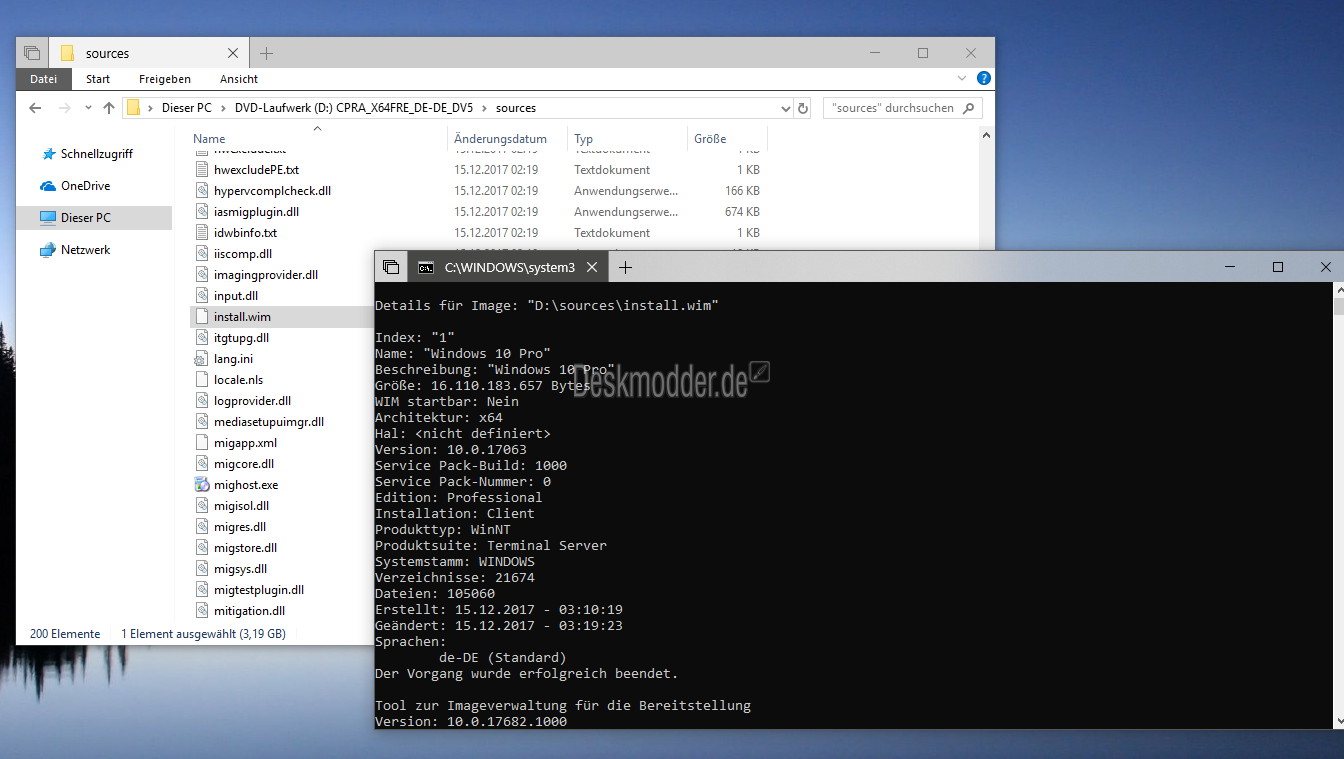
Task: Open the Datei menu tab
Action: coord(43,79)
